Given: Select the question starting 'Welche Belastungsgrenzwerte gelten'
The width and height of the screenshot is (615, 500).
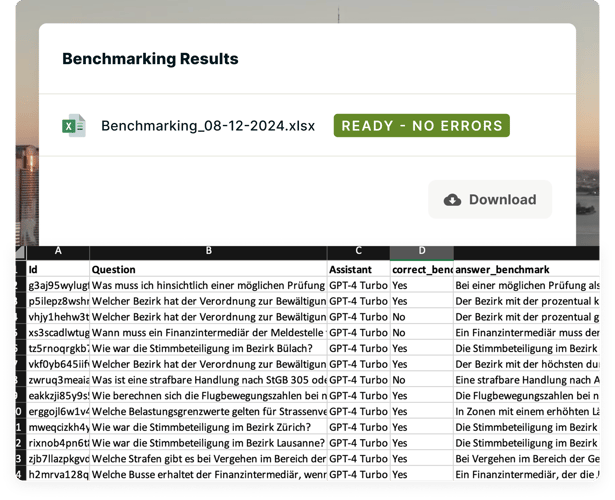Looking at the screenshot, I should pos(208,411).
